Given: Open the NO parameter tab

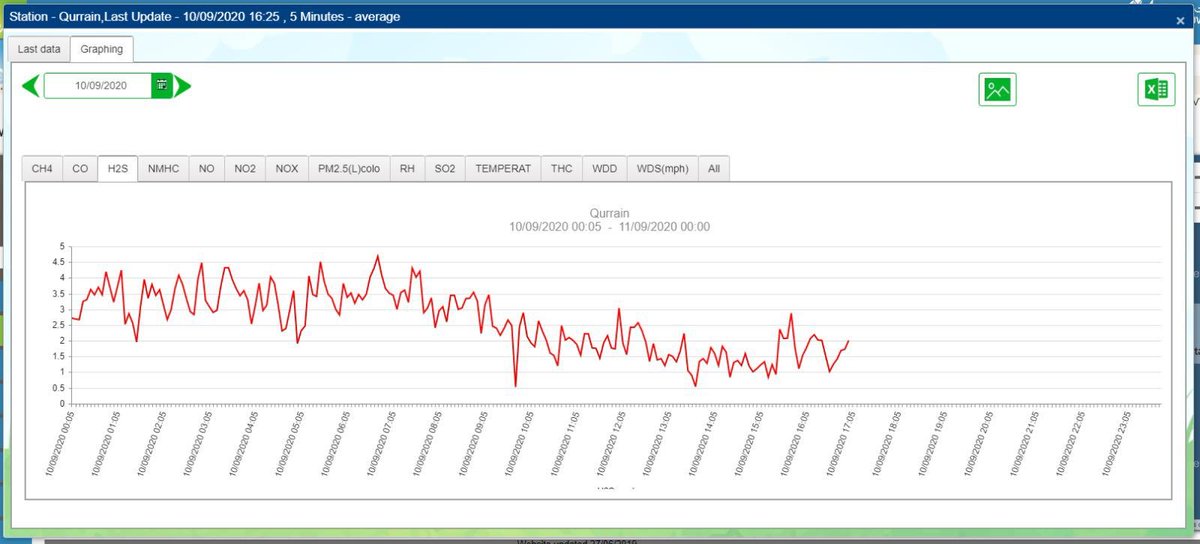Looking at the screenshot, I should point(206,169).
